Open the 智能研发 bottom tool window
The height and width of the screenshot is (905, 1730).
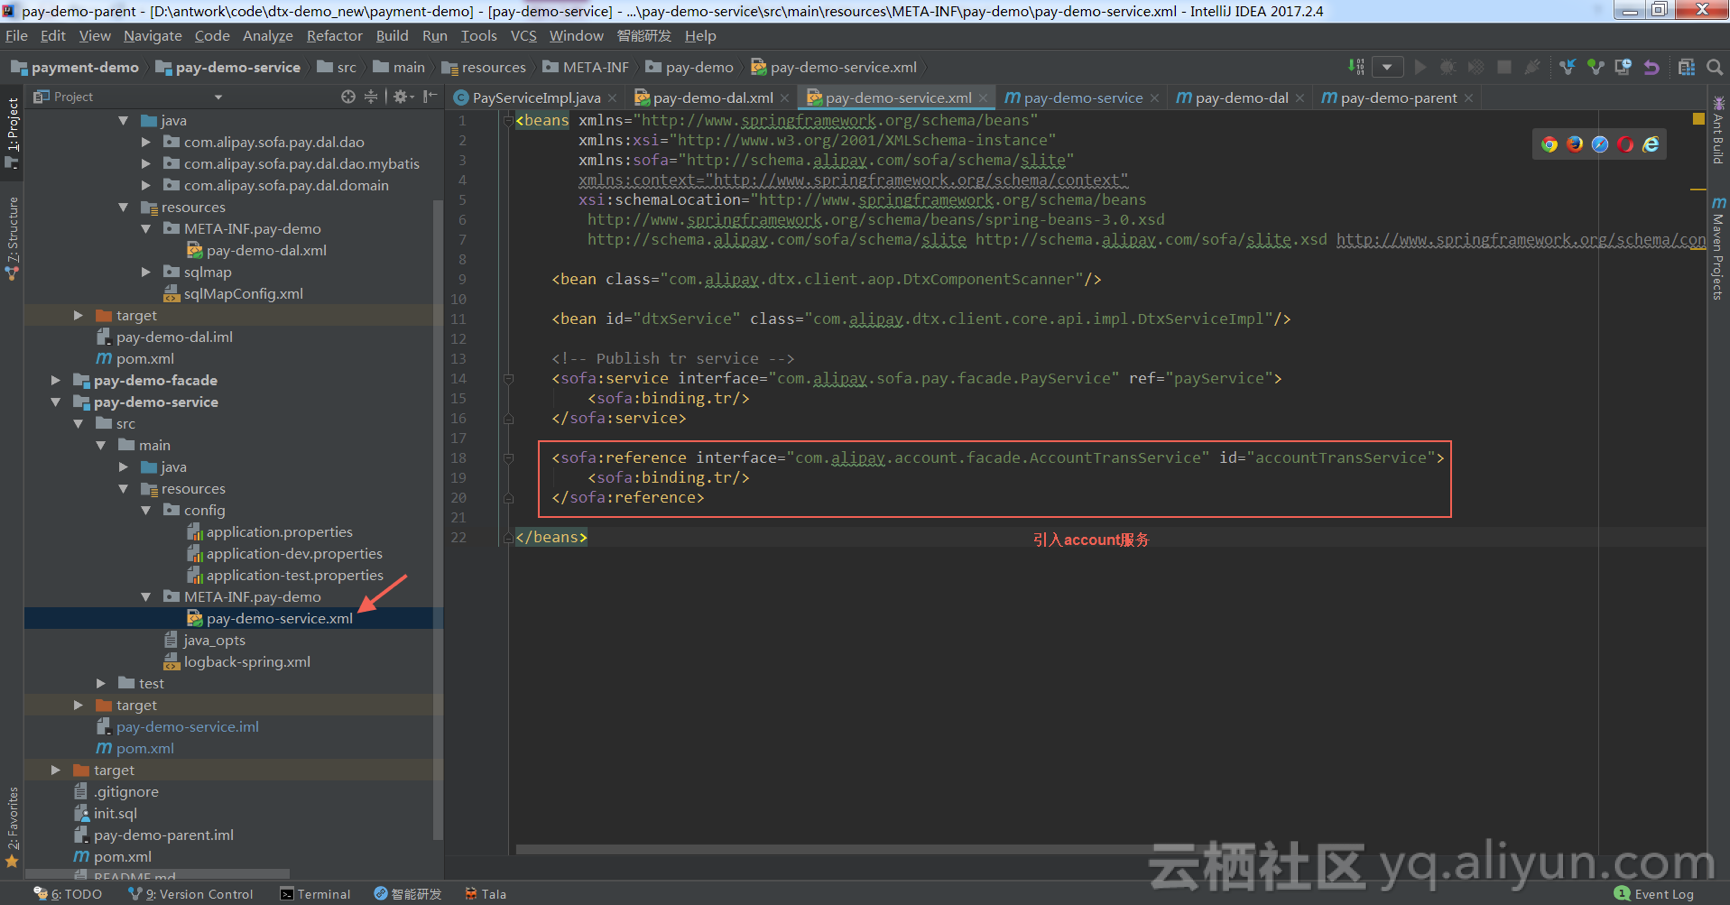coord(407,894)
